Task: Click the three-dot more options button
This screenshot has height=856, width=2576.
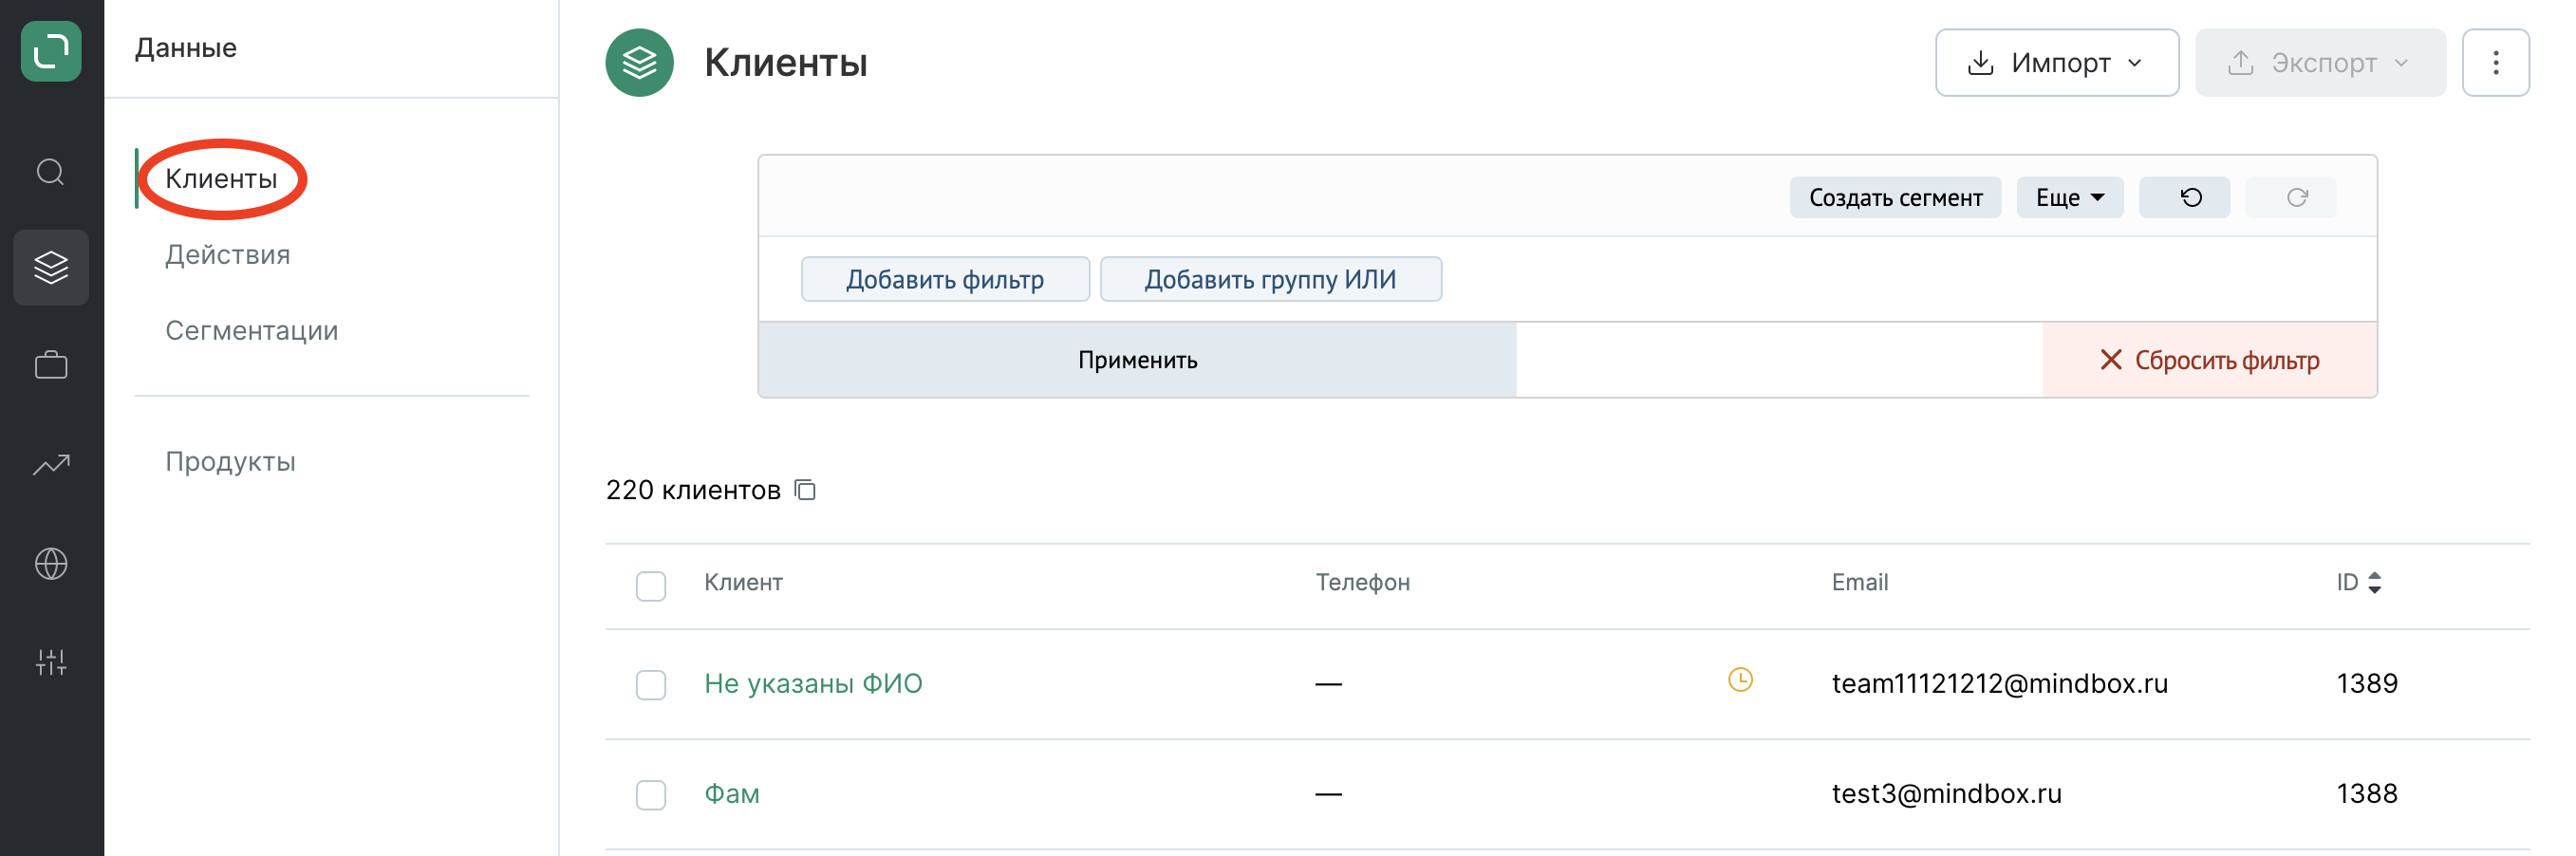Action: pyautogui.click(x=2495, y=63)
